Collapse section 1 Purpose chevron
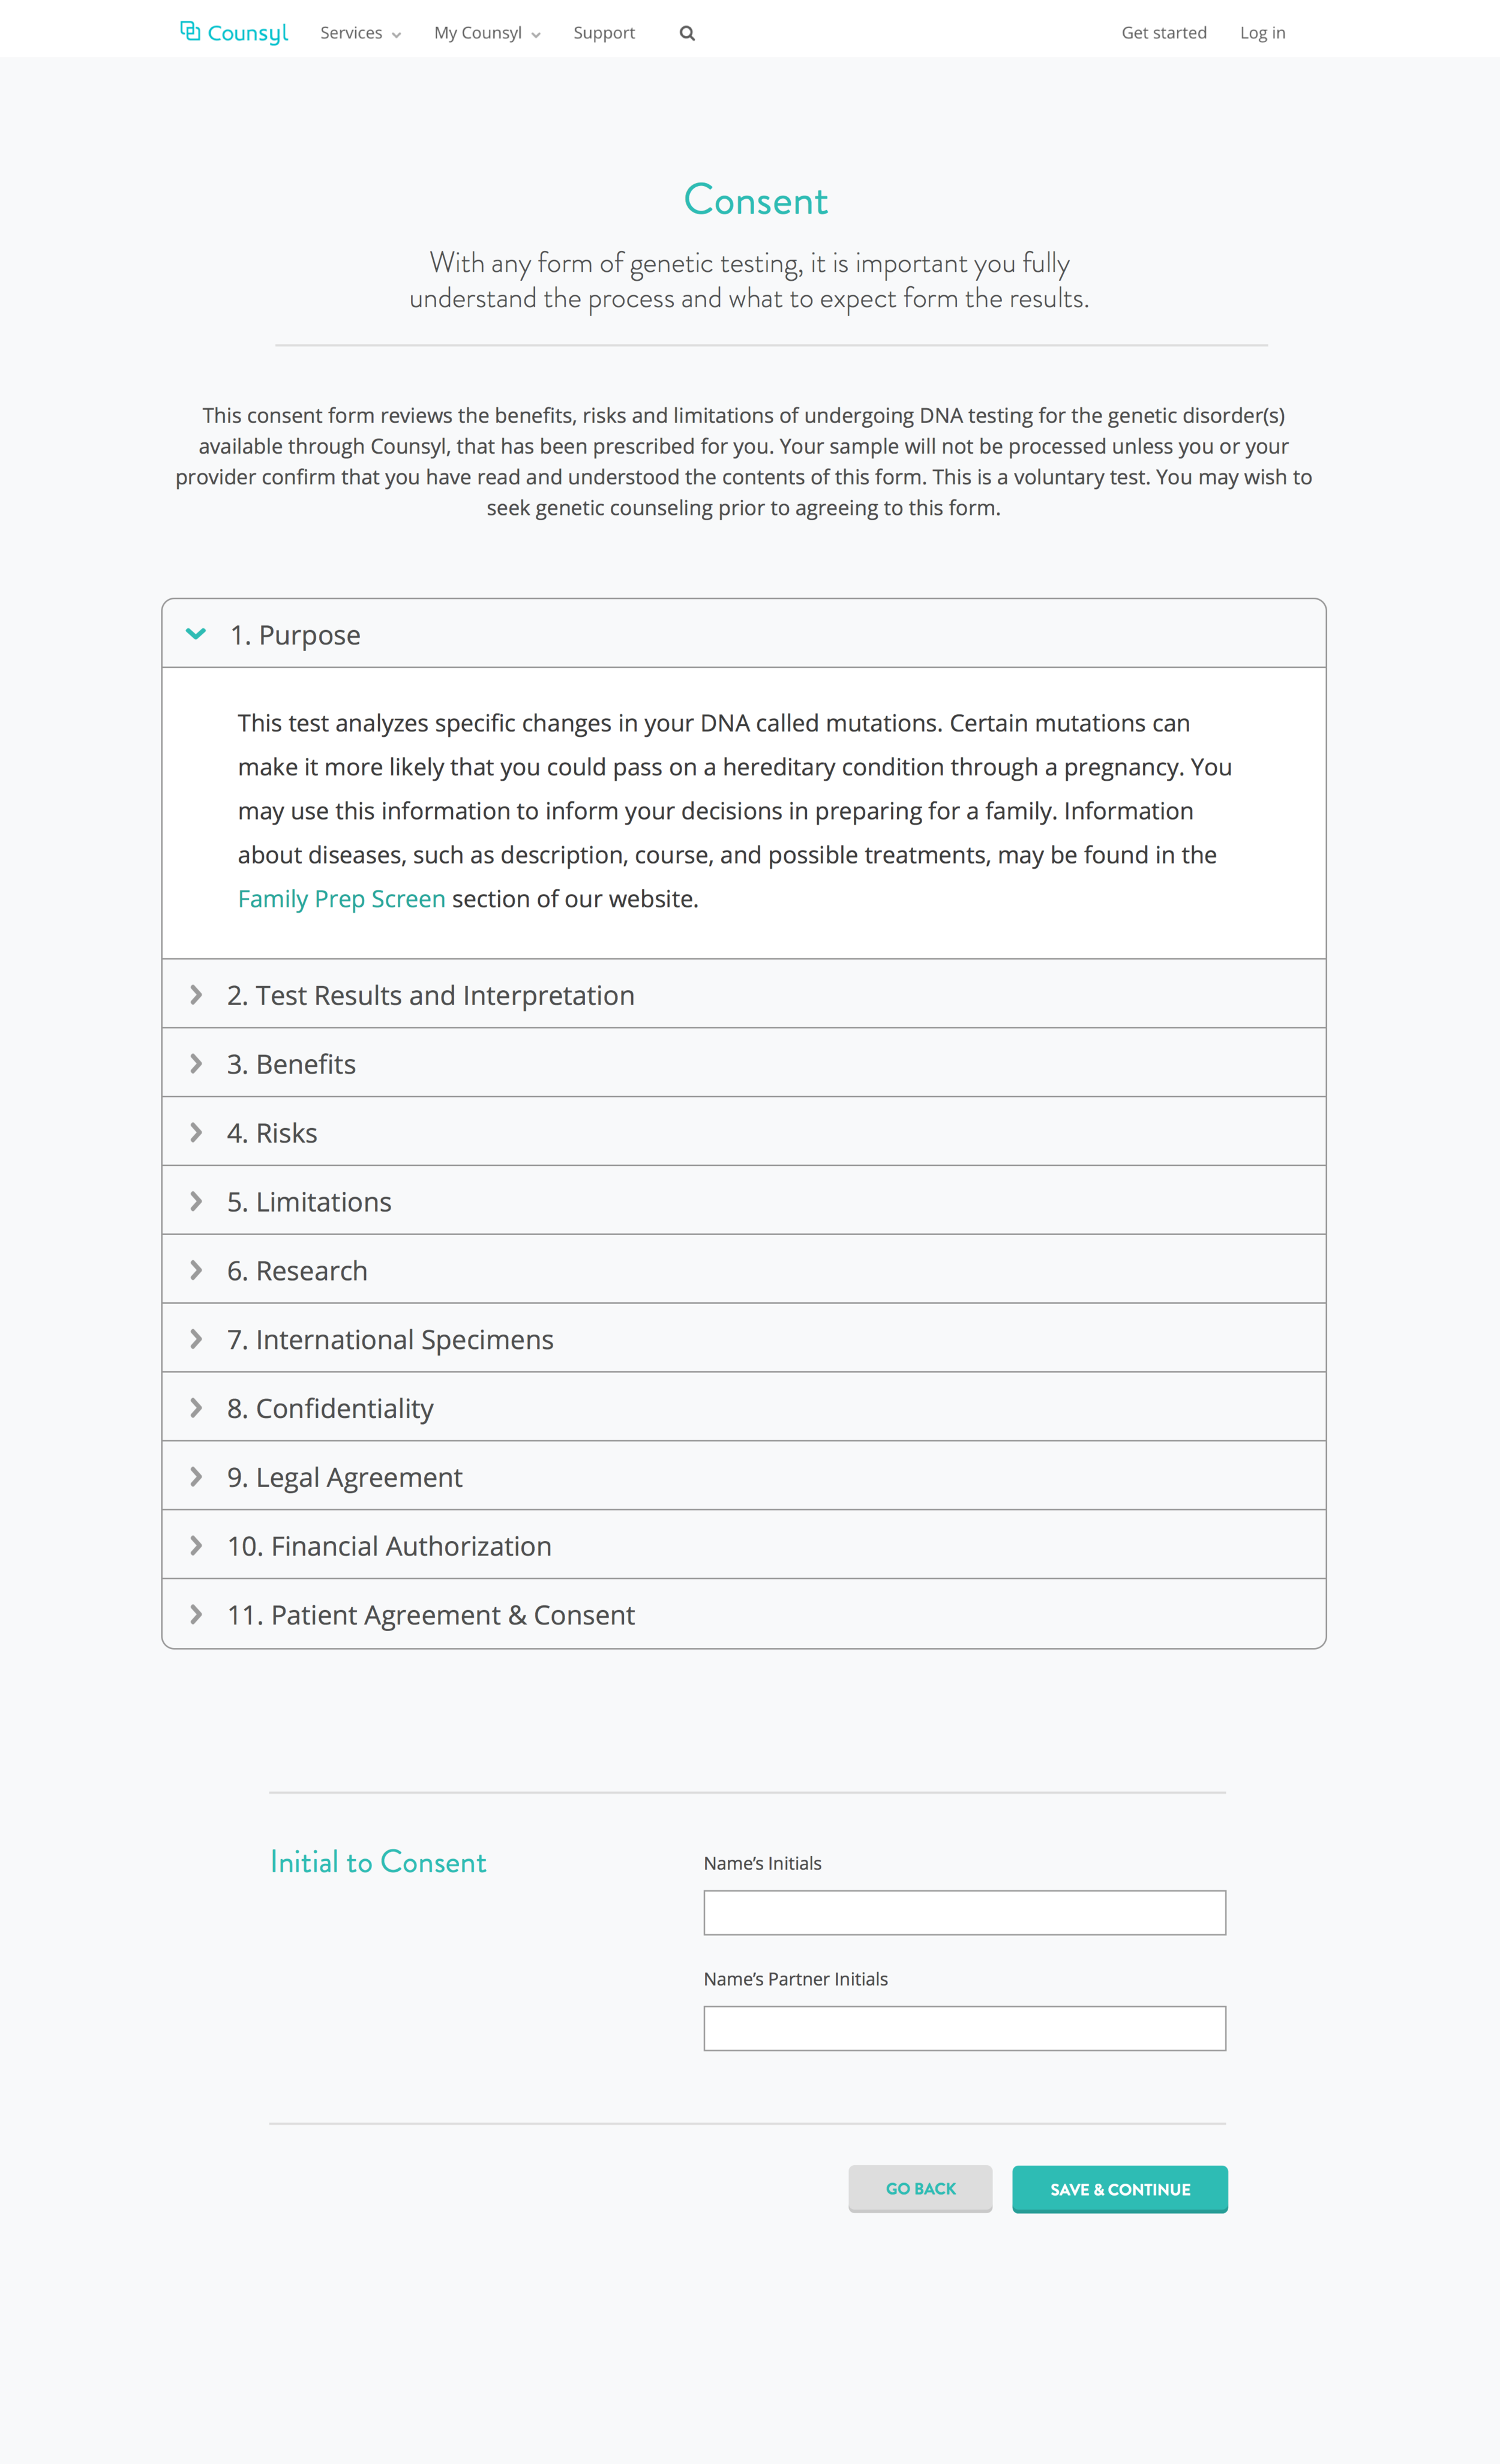Viewport: 1500px width, 2464px height. 197,632
